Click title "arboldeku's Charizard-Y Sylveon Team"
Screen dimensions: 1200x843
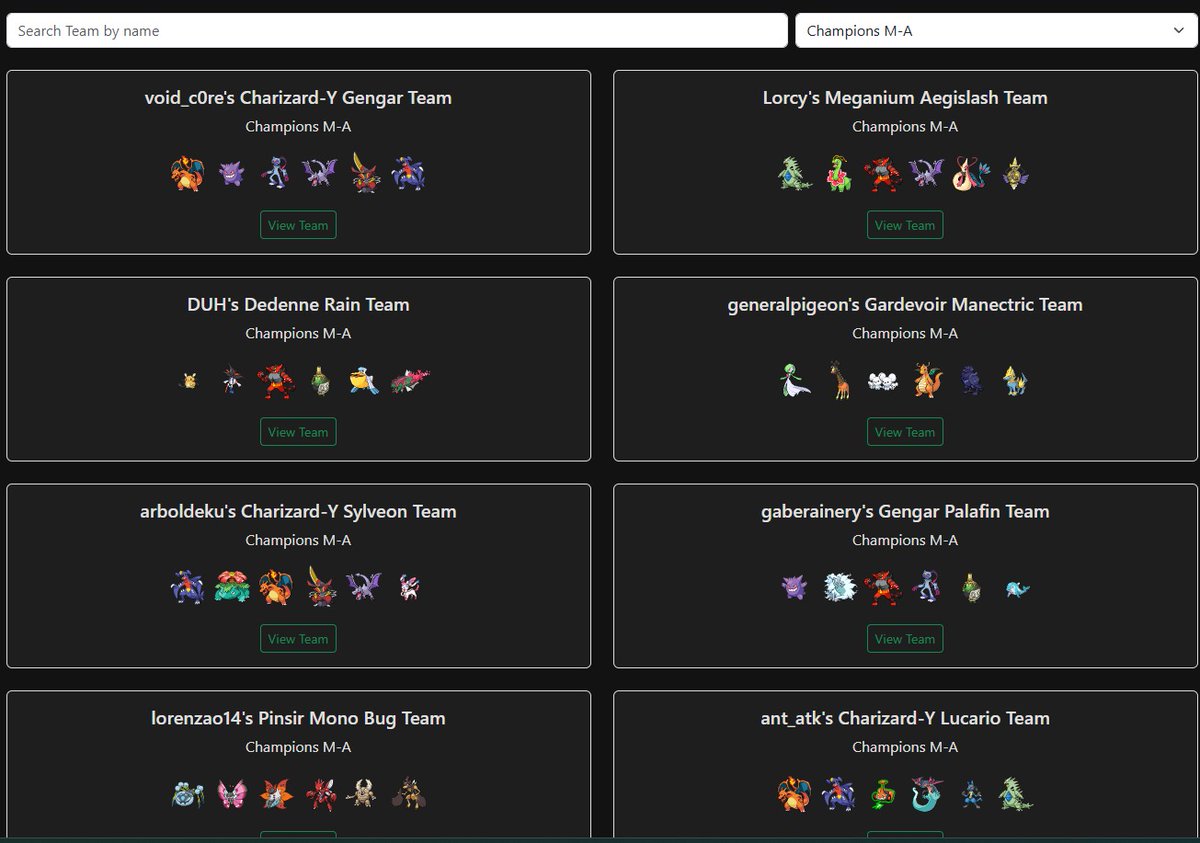point(298,512)
